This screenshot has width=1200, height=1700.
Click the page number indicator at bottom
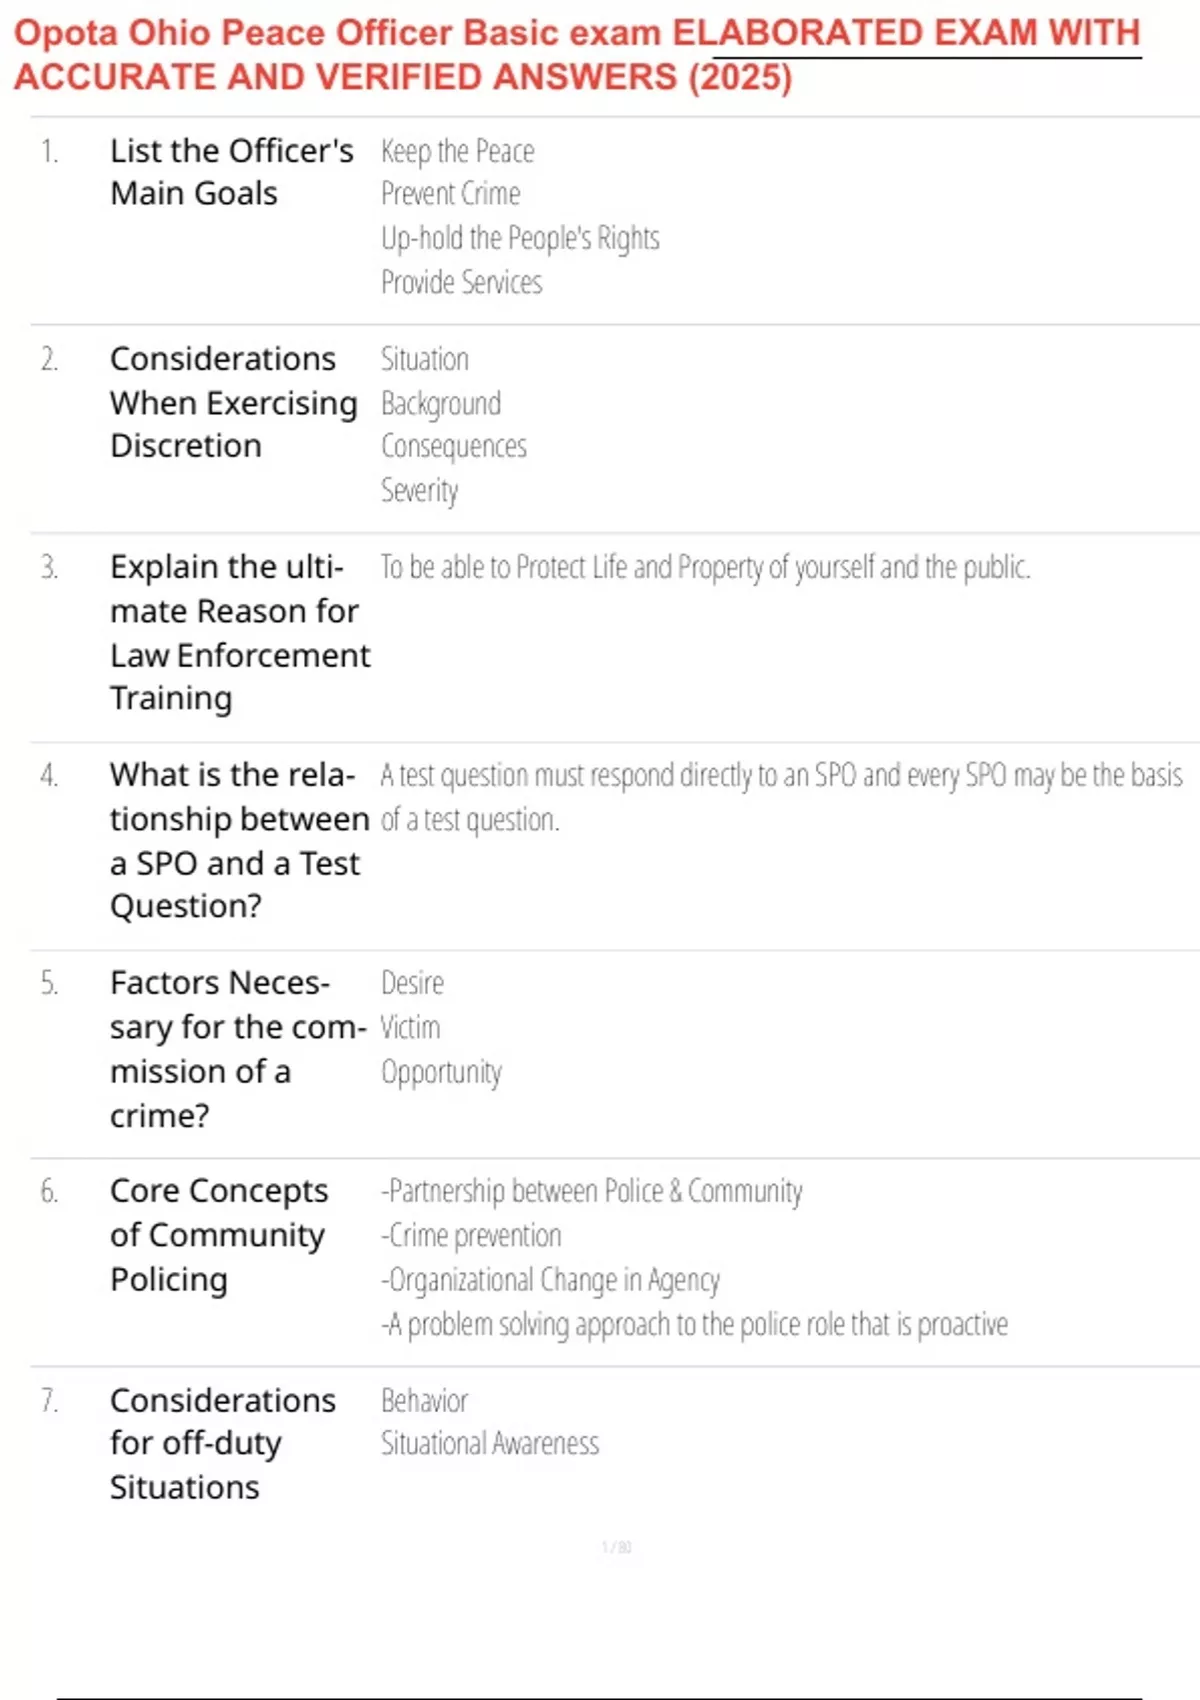click(x=616, y=1547)
